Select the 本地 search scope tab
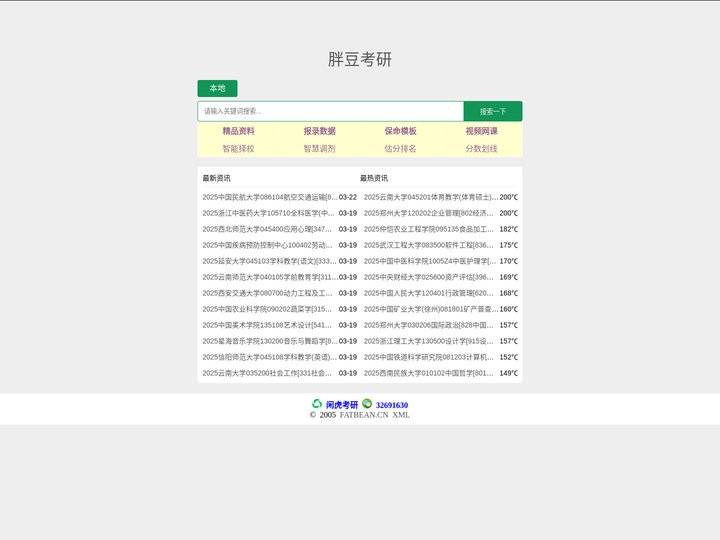Image resolution: width=720 pixels, height=540 pixels. coord(217,88)
